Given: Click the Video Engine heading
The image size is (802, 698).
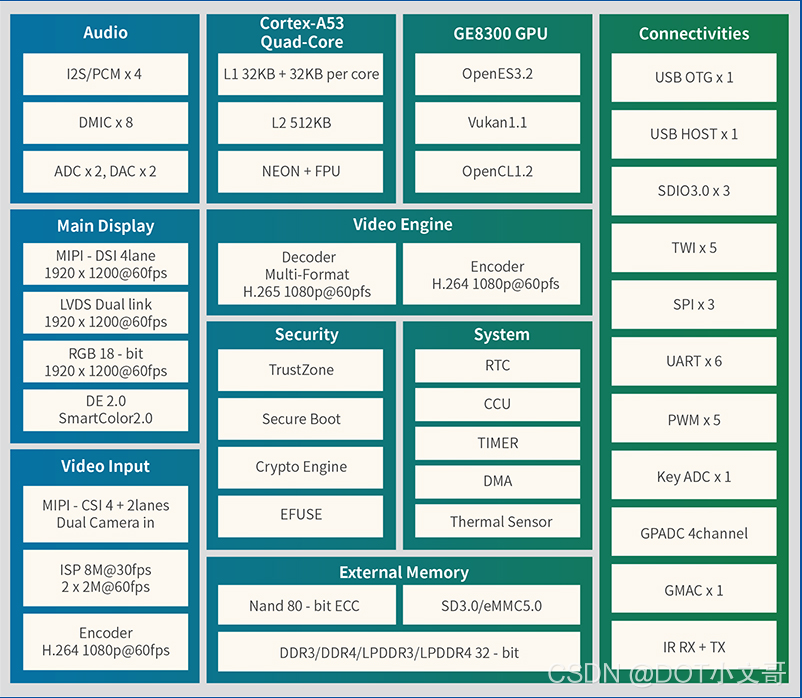Looking at the screenshot, I should coord(403,224).
